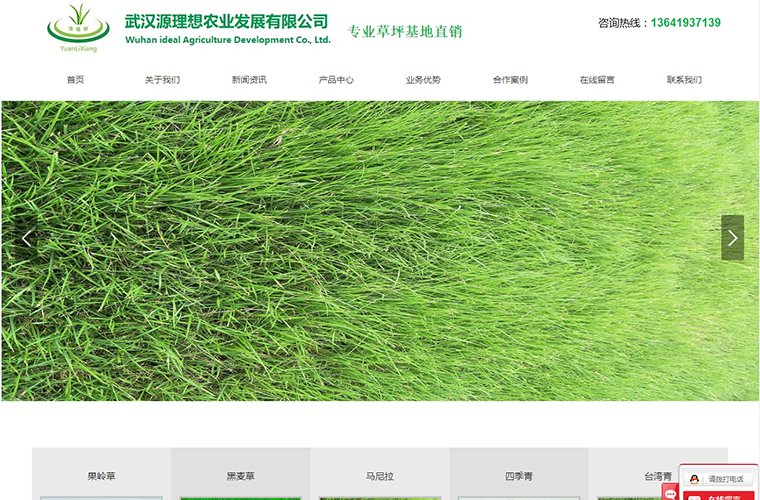The width and height of the screenshot is (760, 500).
Task: Switch to the 四季青 product tab
Action: 518,476
